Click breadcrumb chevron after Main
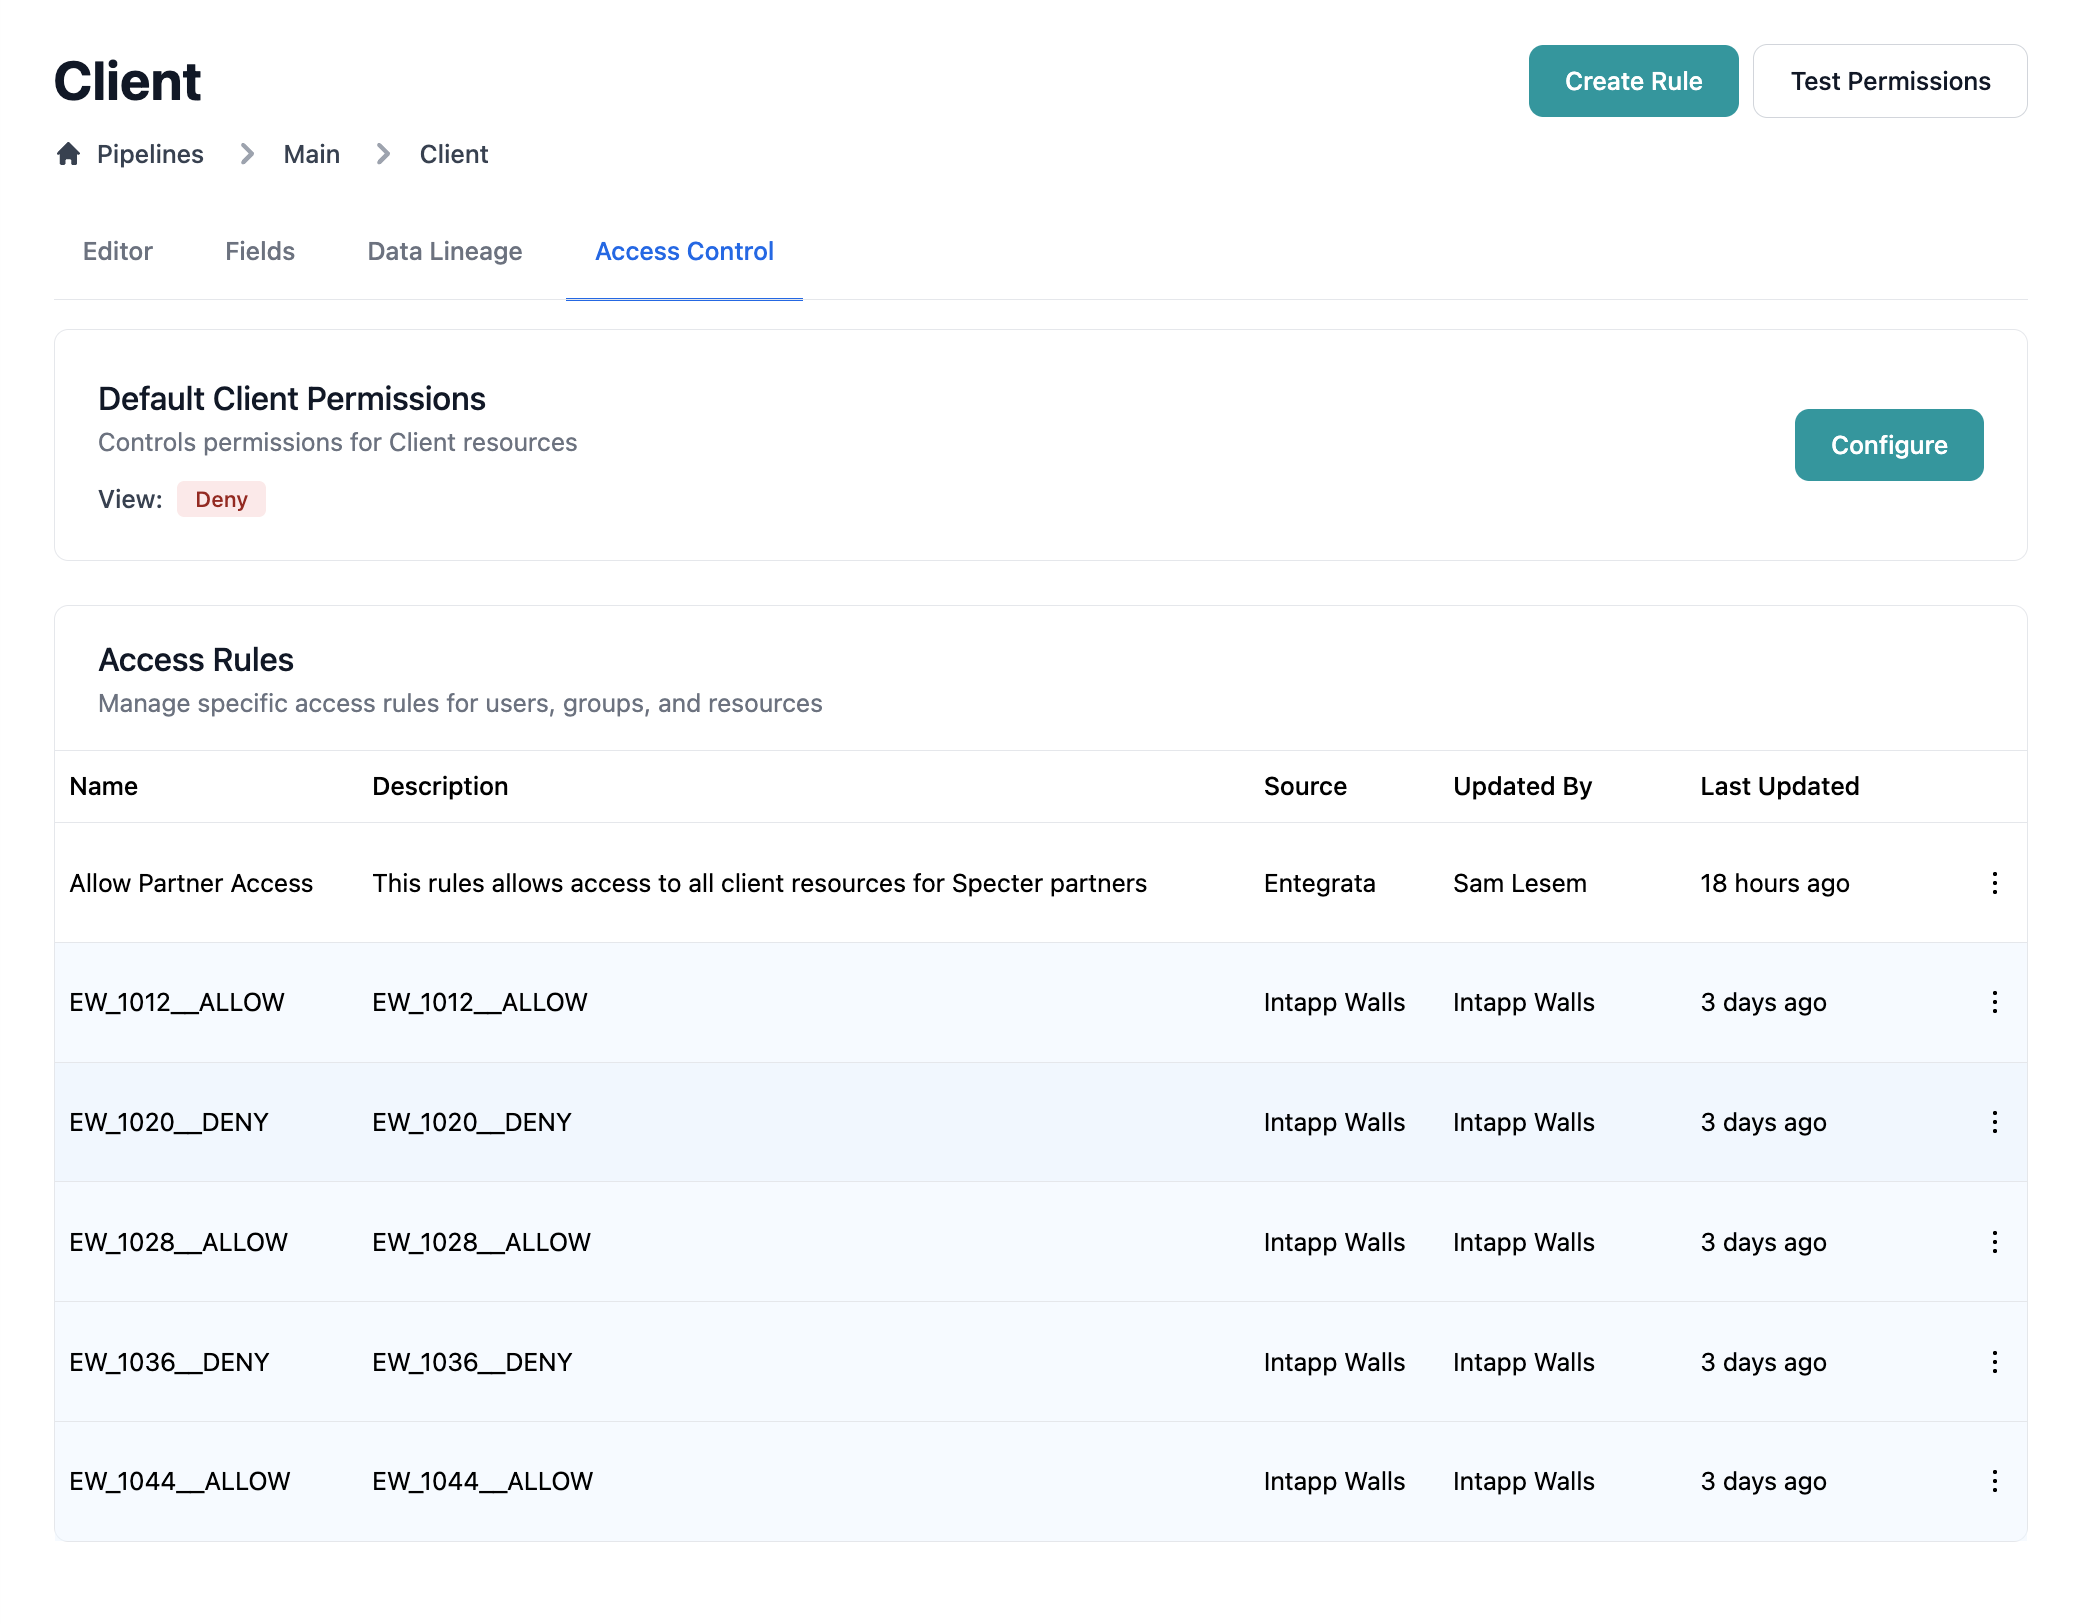This screenshot has height=1624, width=2076. (x=382, y=154)
